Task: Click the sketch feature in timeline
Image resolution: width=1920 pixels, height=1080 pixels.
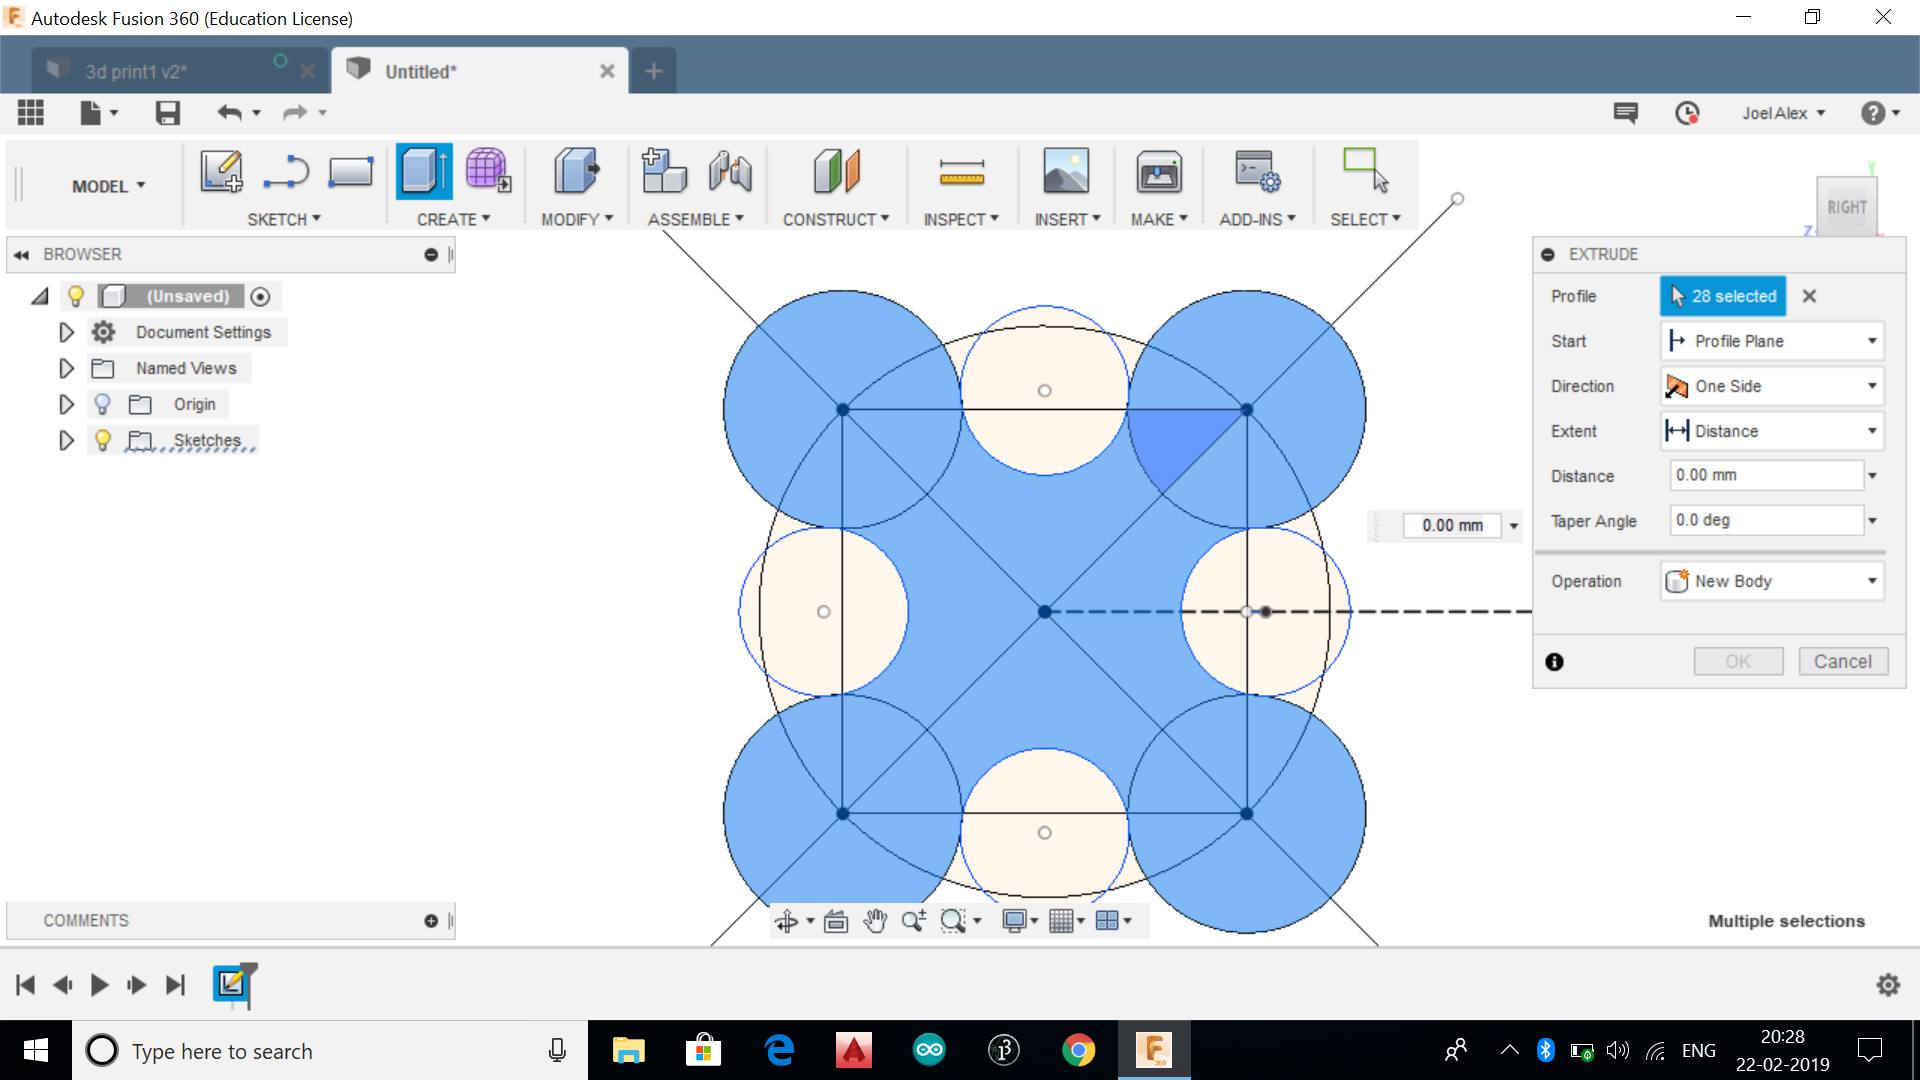Action: tap(232, 984)
